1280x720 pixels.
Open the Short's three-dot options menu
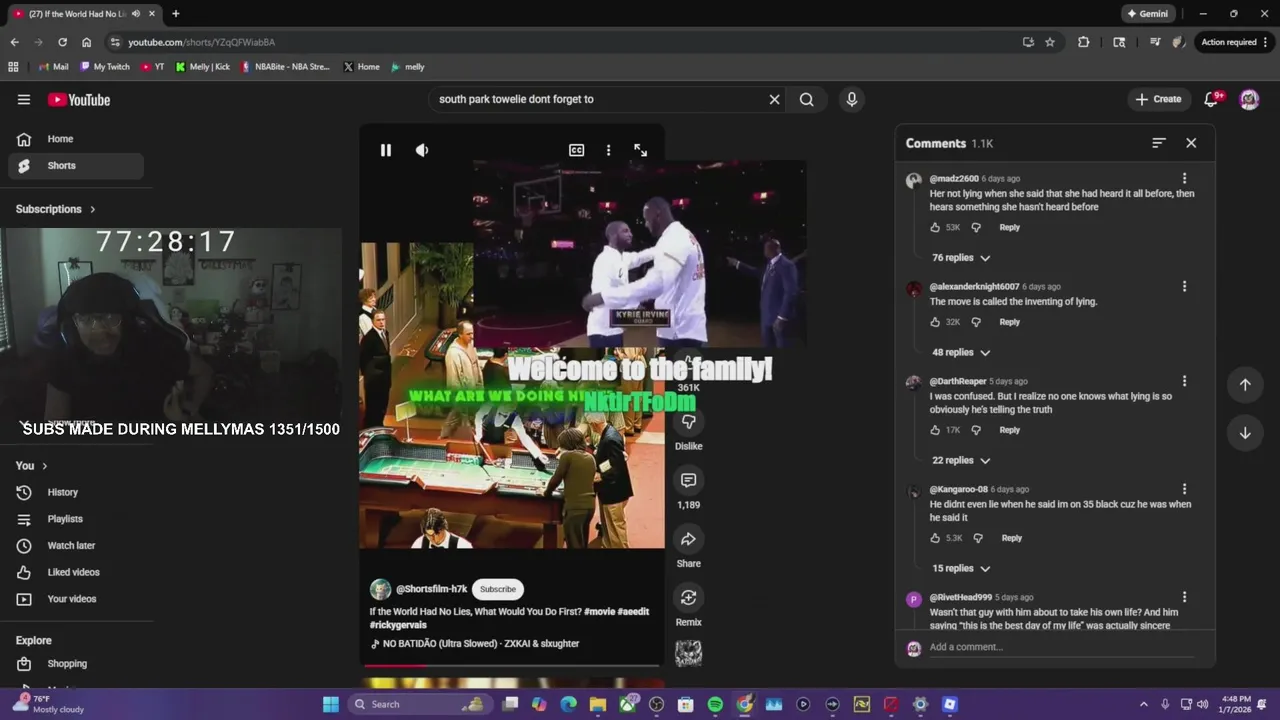click(x=608, y=150)
